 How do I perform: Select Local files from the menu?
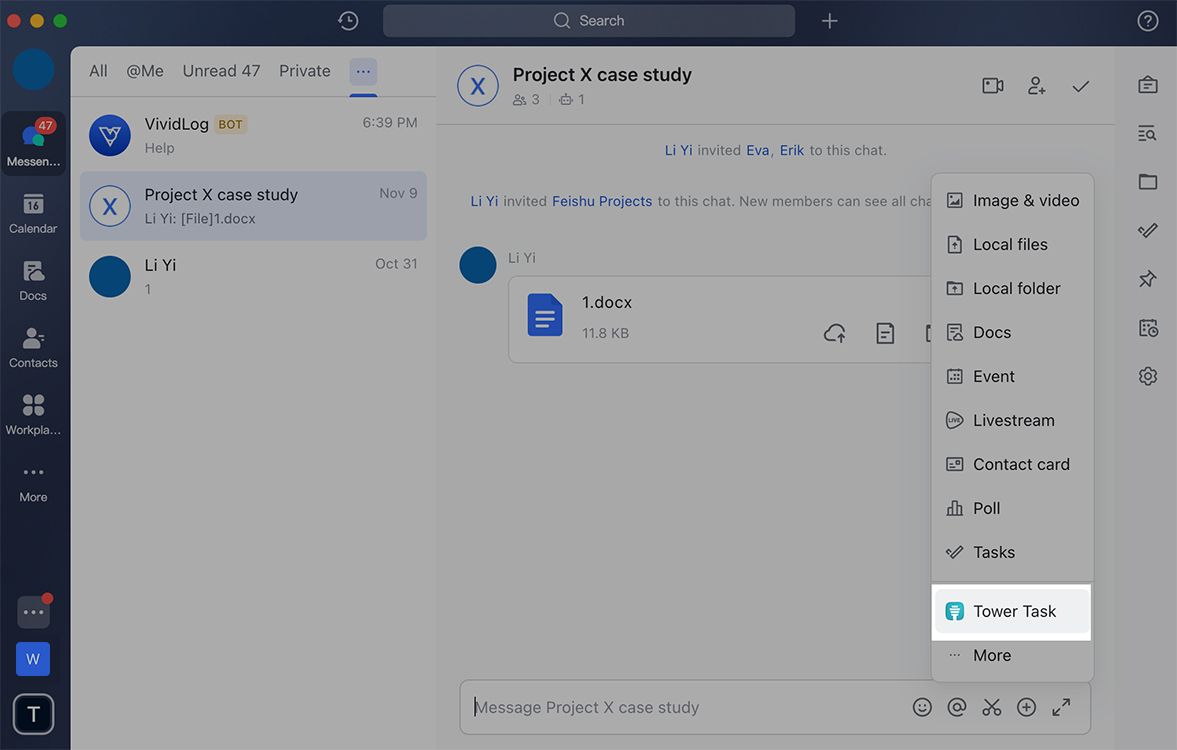pyautogui.click(x=1012, y=245)
